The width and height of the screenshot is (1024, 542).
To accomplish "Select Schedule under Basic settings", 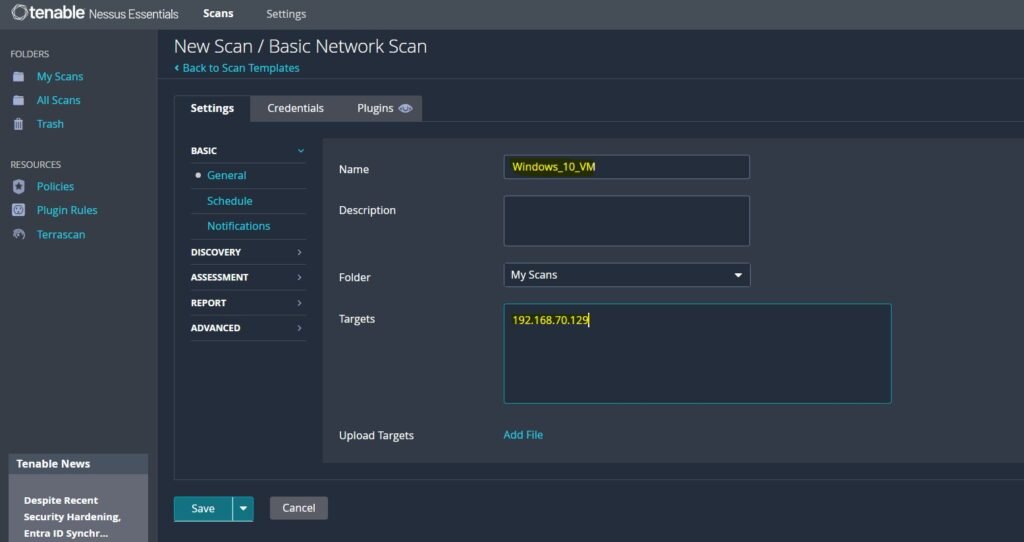I will pyautogui.click(x=229, y=201).
